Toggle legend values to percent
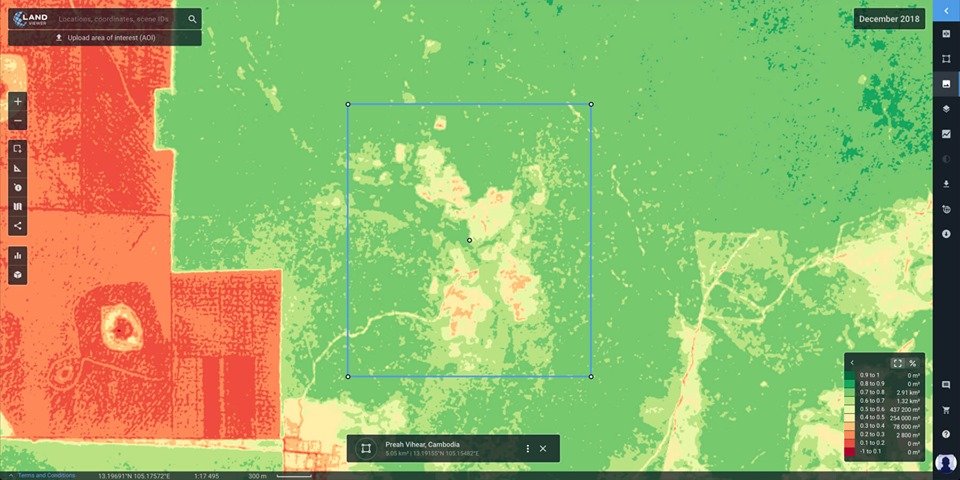 [912, 363]
